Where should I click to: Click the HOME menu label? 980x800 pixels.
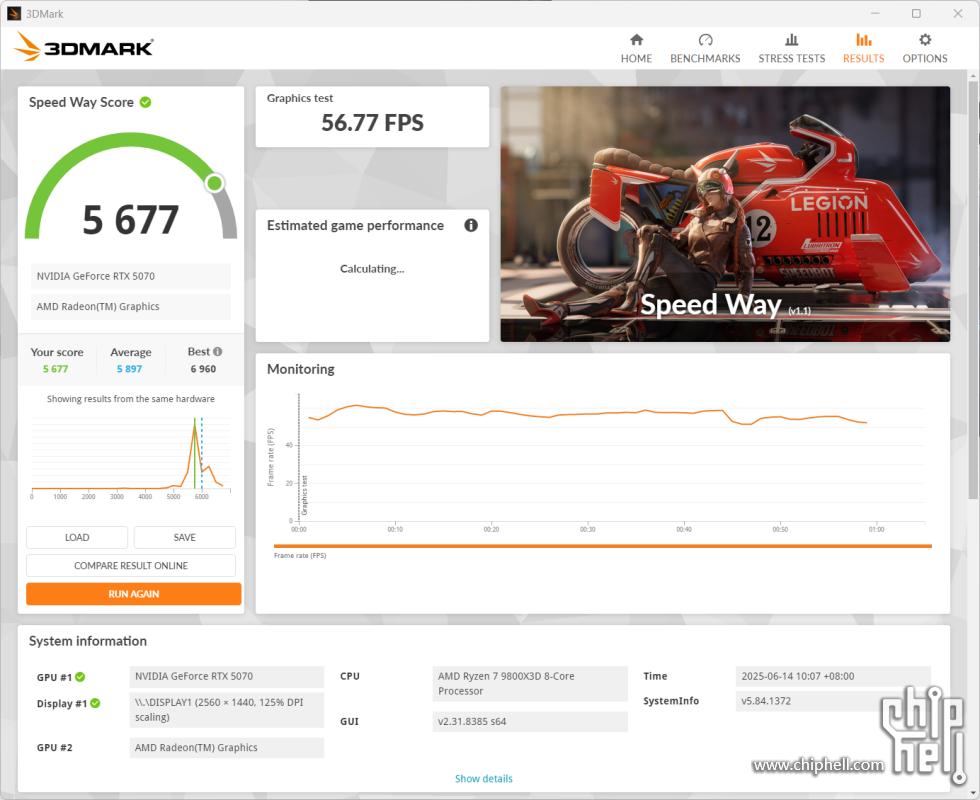coord(636,58)
